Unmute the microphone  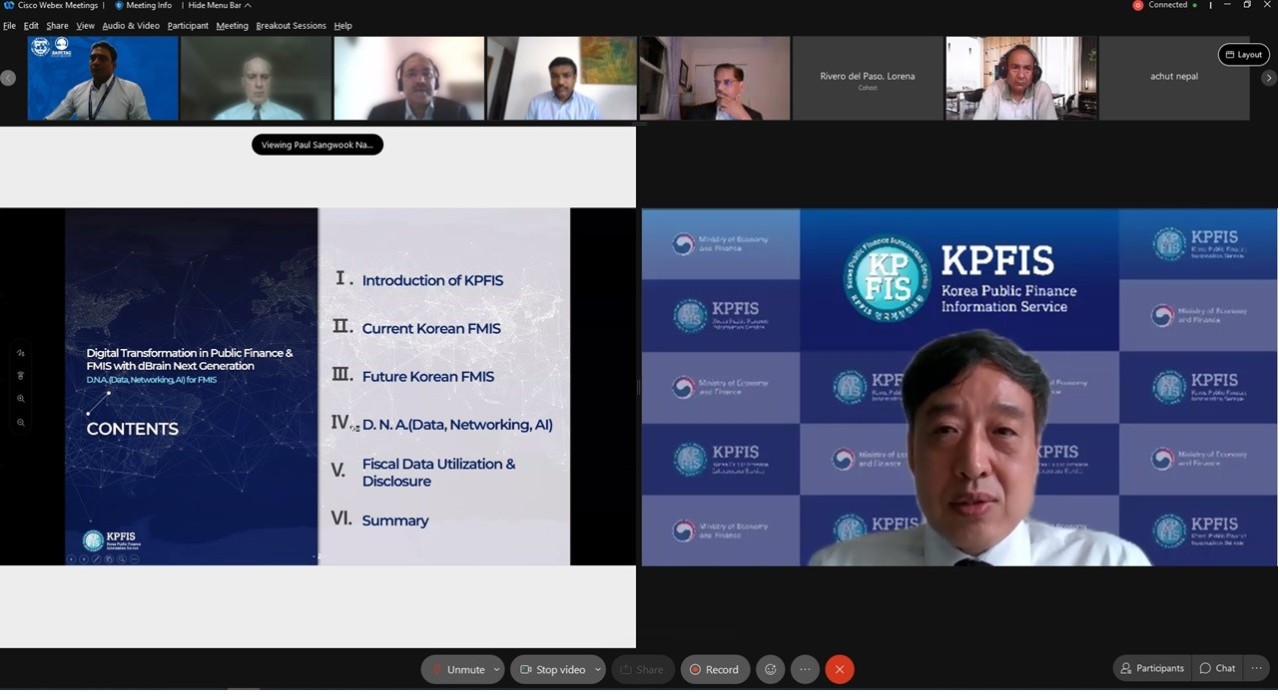click(457, 669)
